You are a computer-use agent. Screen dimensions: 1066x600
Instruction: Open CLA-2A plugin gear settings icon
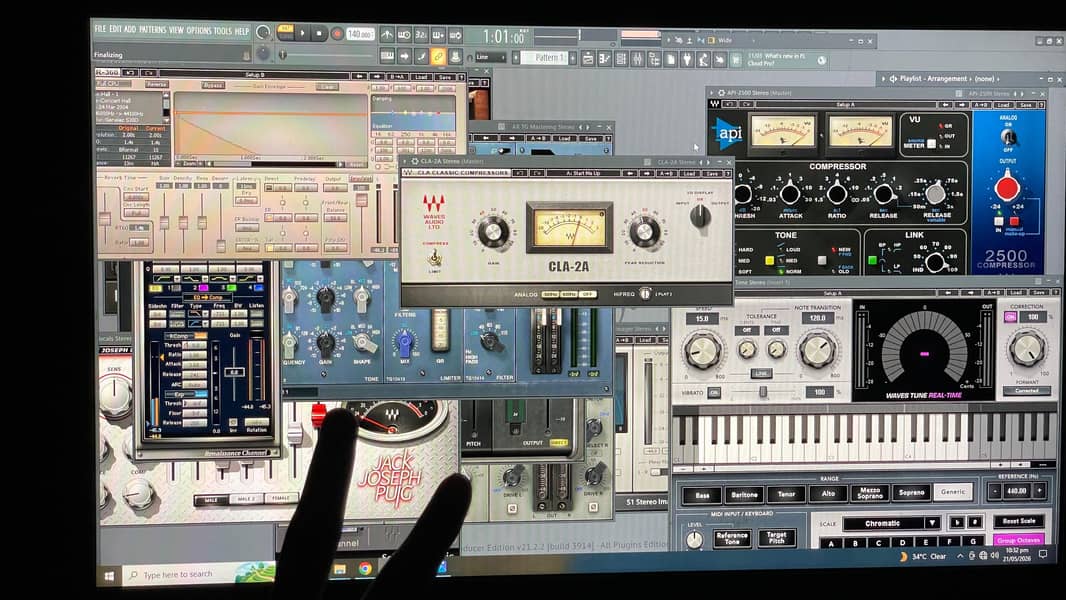click(x=415, y=162)
